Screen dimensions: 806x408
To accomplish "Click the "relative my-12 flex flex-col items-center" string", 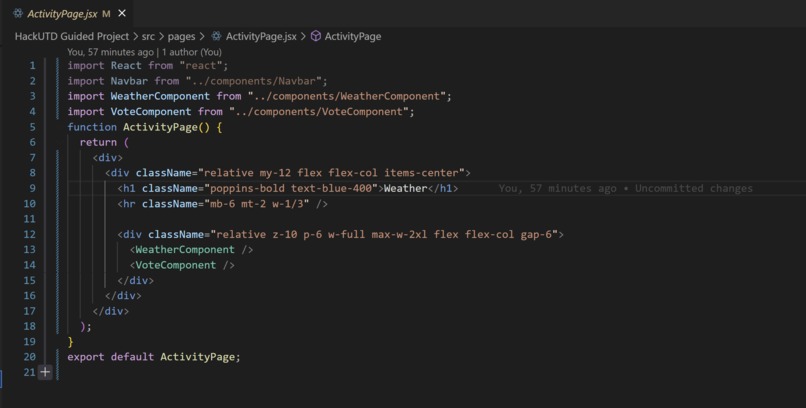I will [x=331, y=173].
